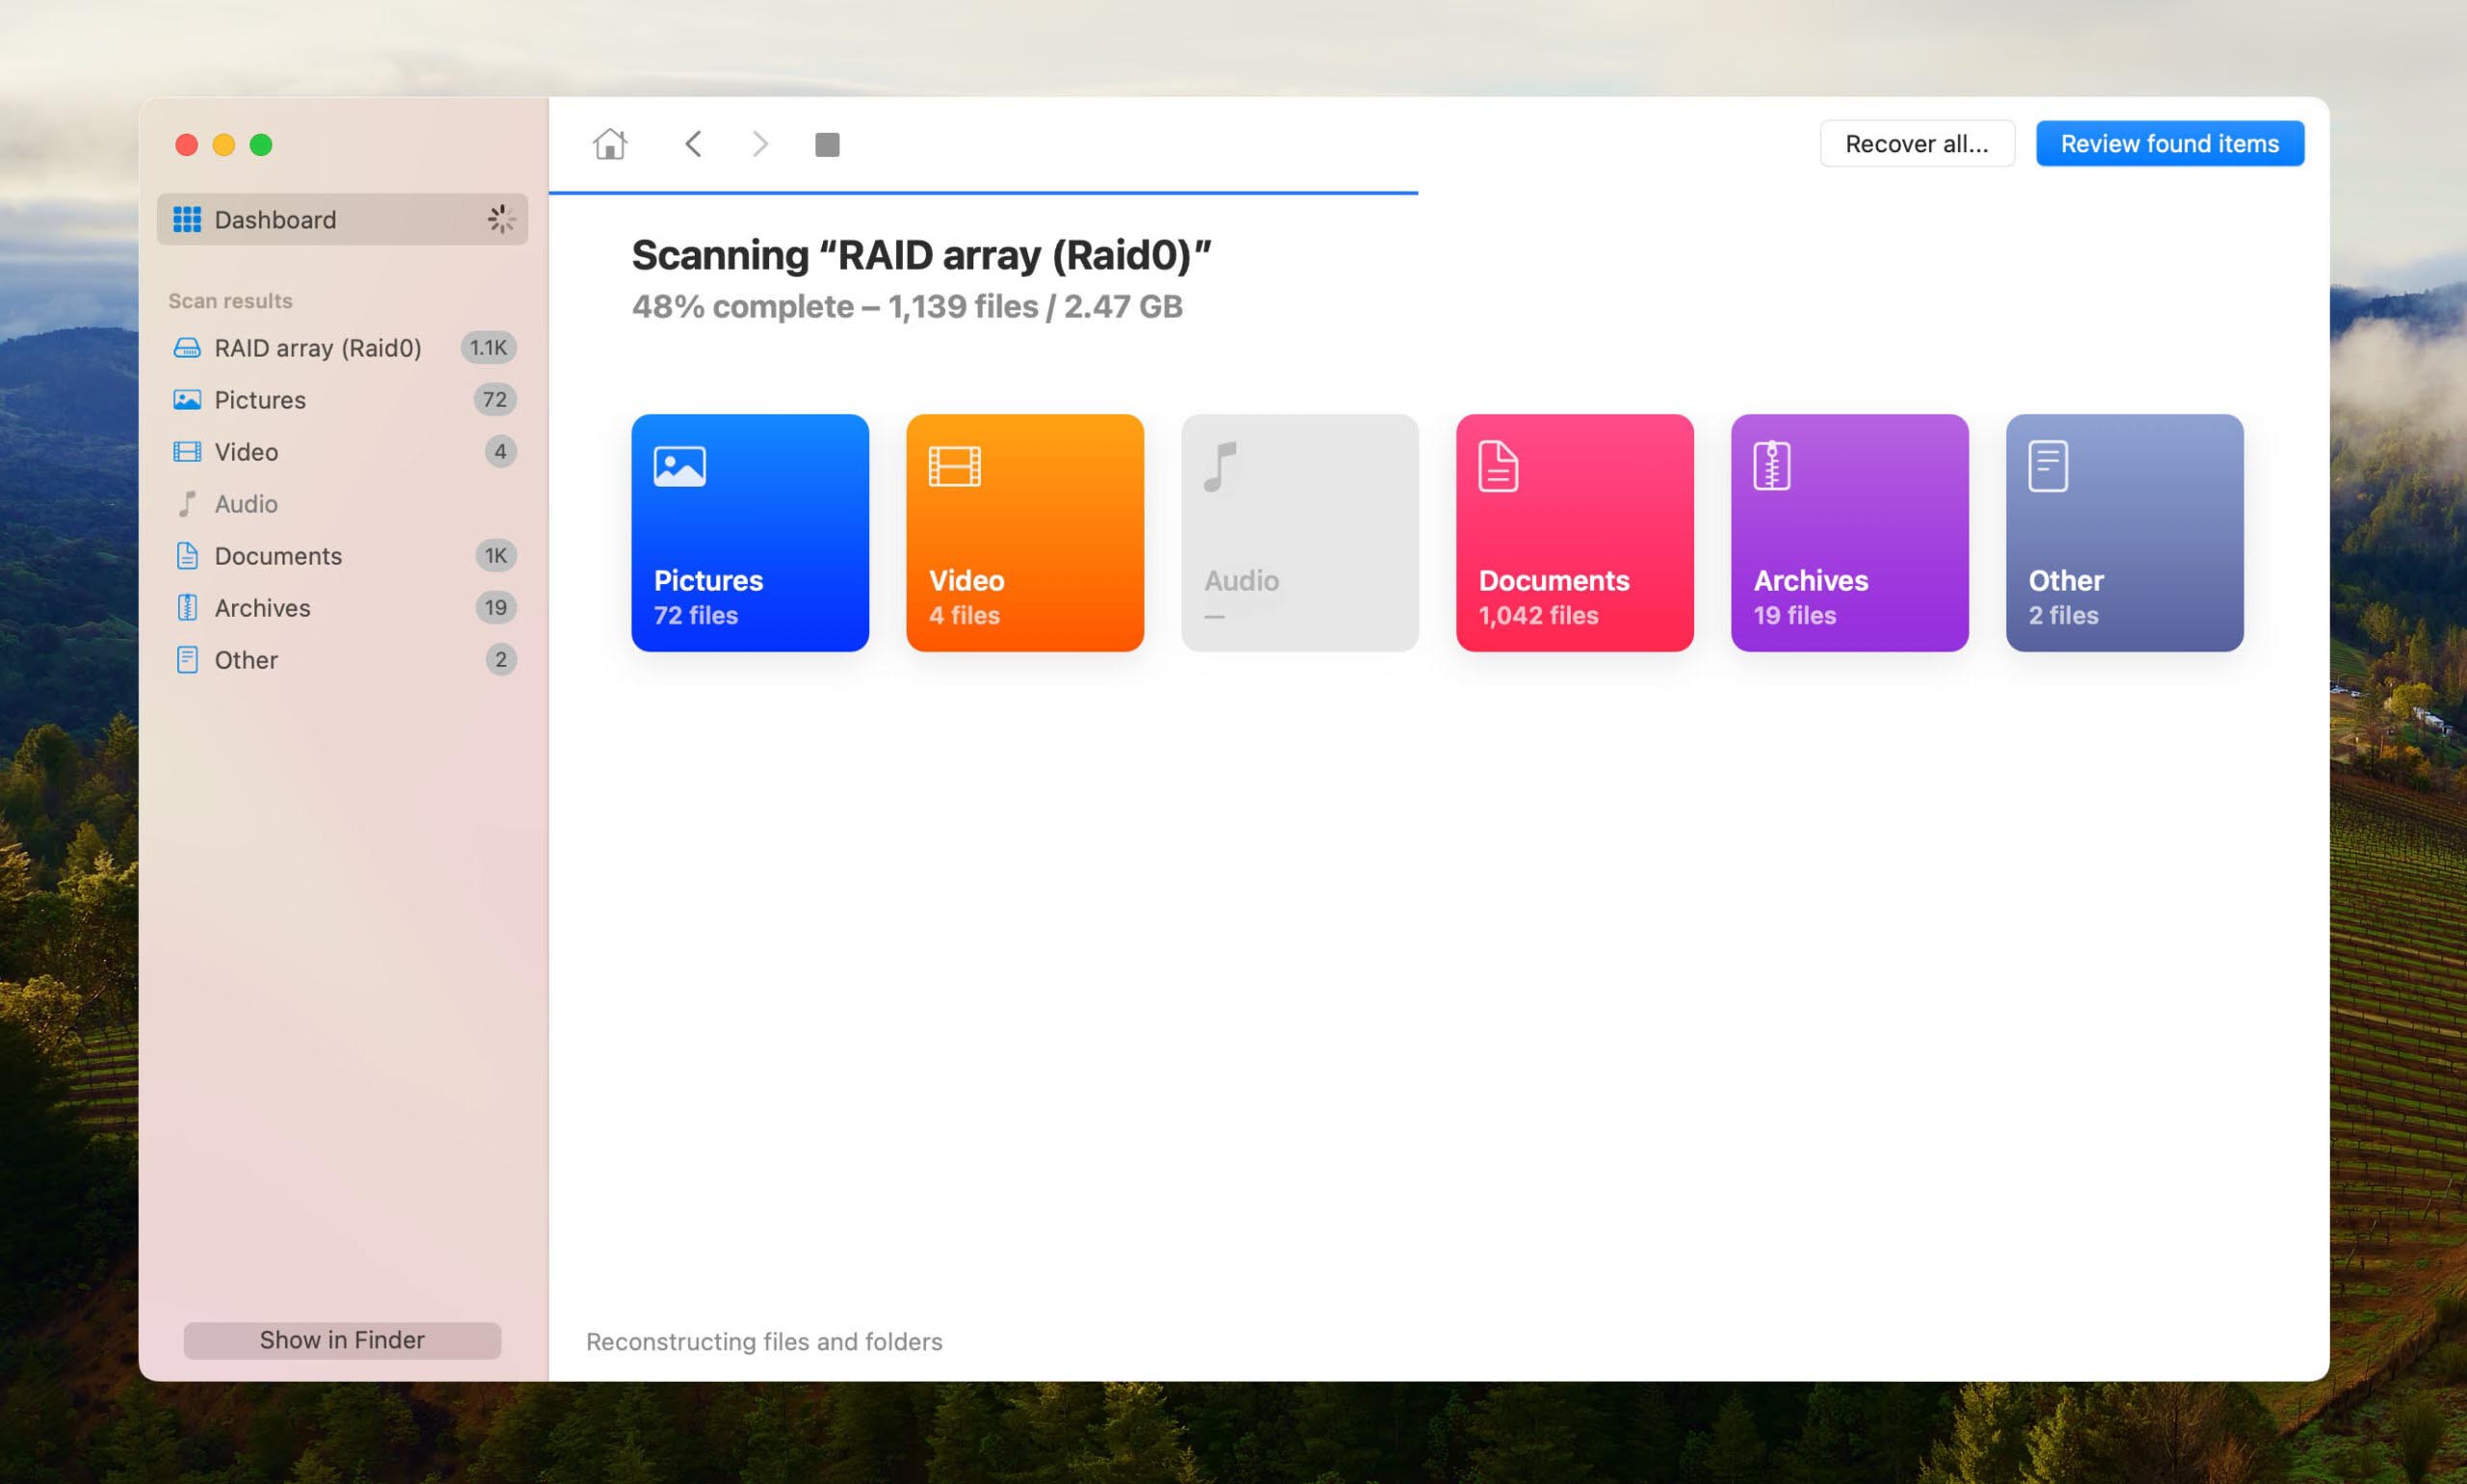Go back with left chevron arrow
Screen dimensions: 2467x1484
(693, 144)
